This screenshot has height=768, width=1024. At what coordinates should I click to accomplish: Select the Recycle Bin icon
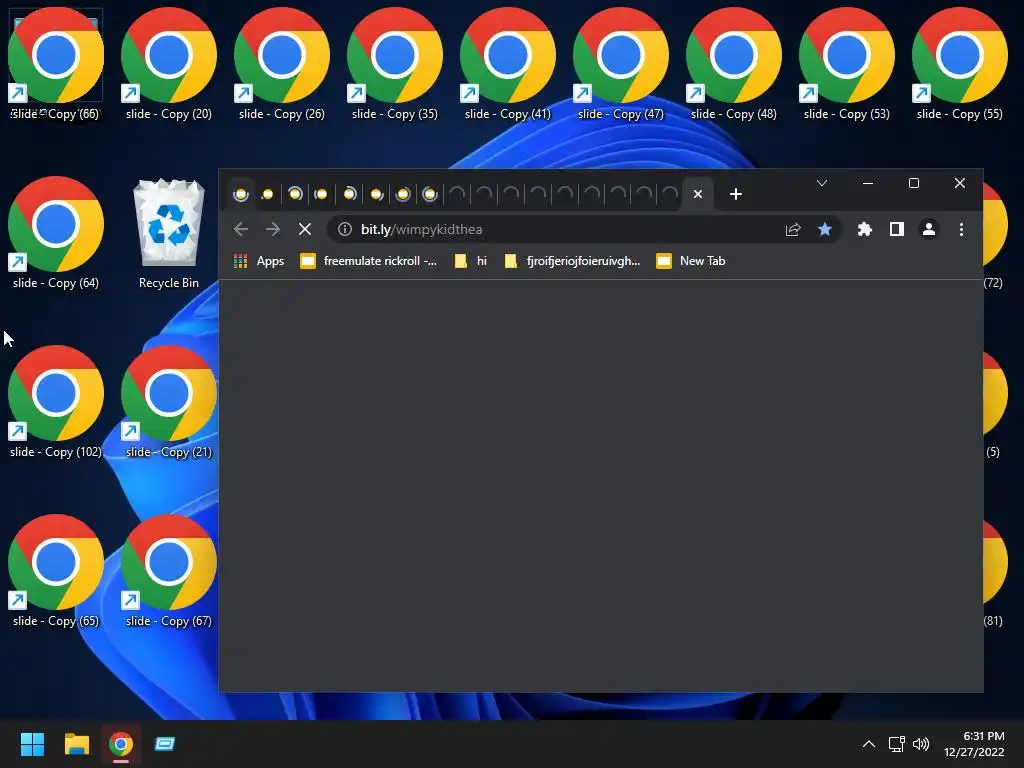click(168, 233)
